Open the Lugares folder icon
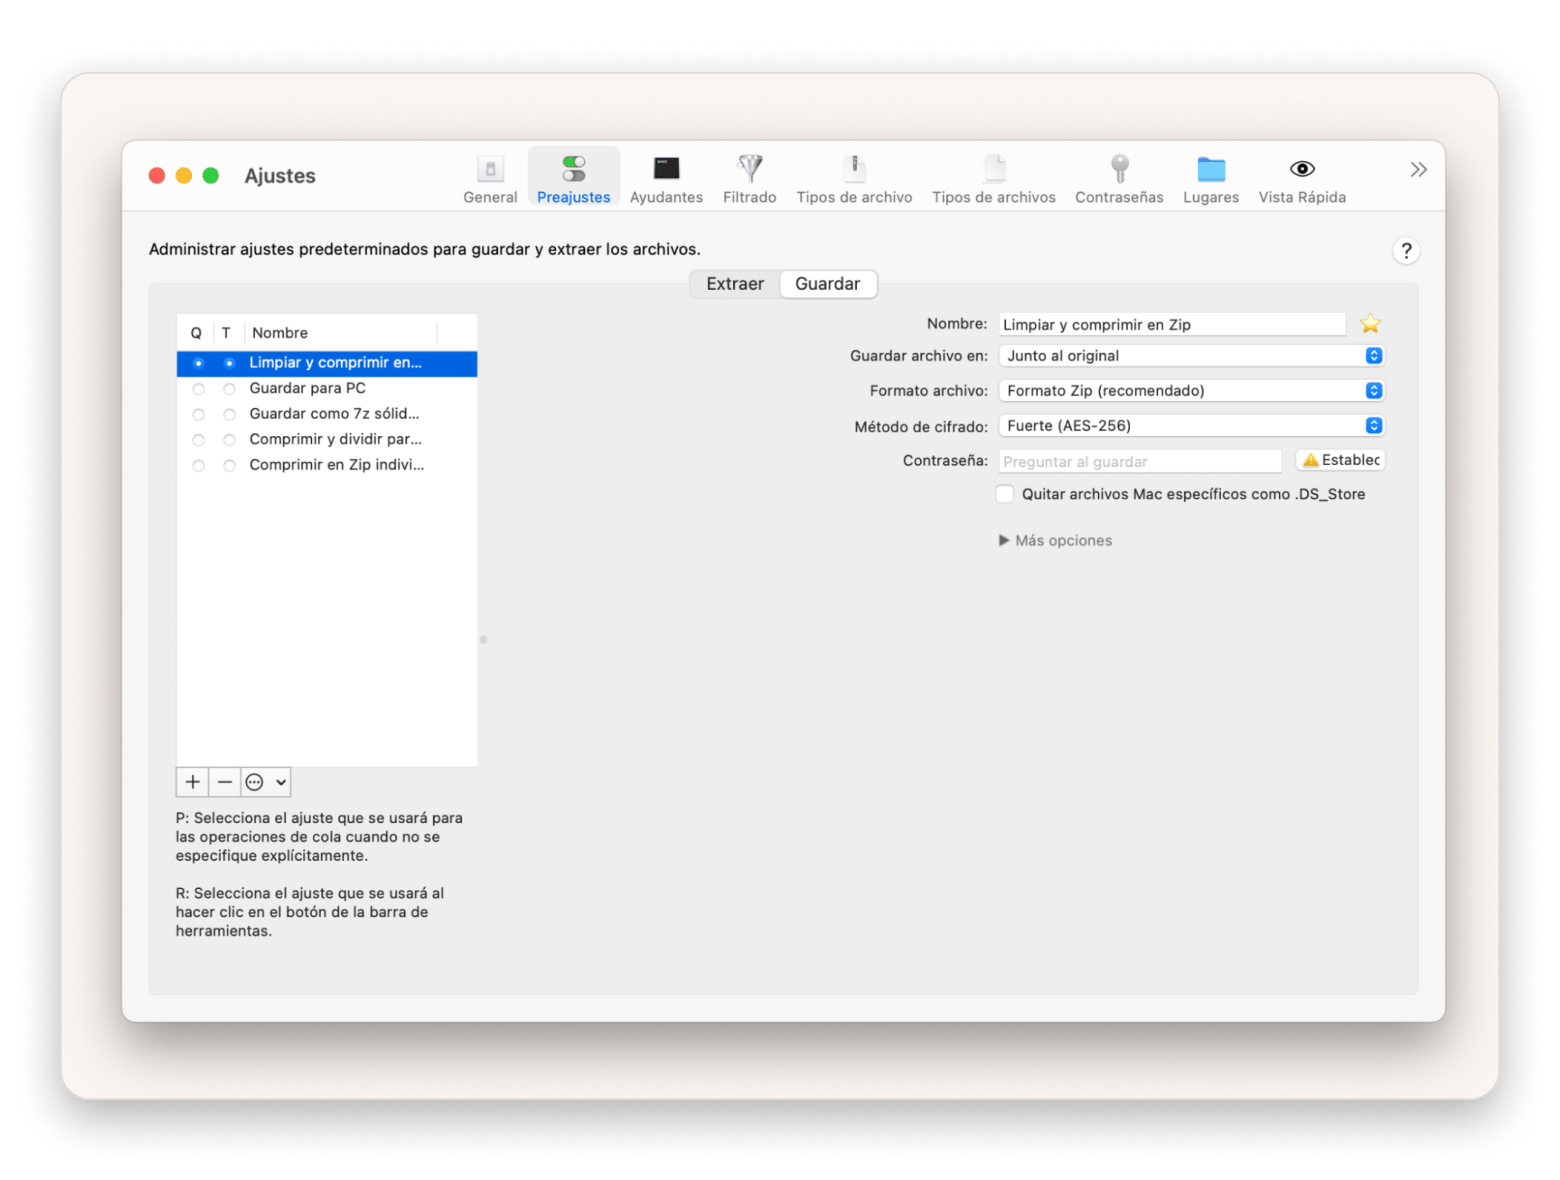This screenshot has height=1180, width=1560. pos(1211,170)
